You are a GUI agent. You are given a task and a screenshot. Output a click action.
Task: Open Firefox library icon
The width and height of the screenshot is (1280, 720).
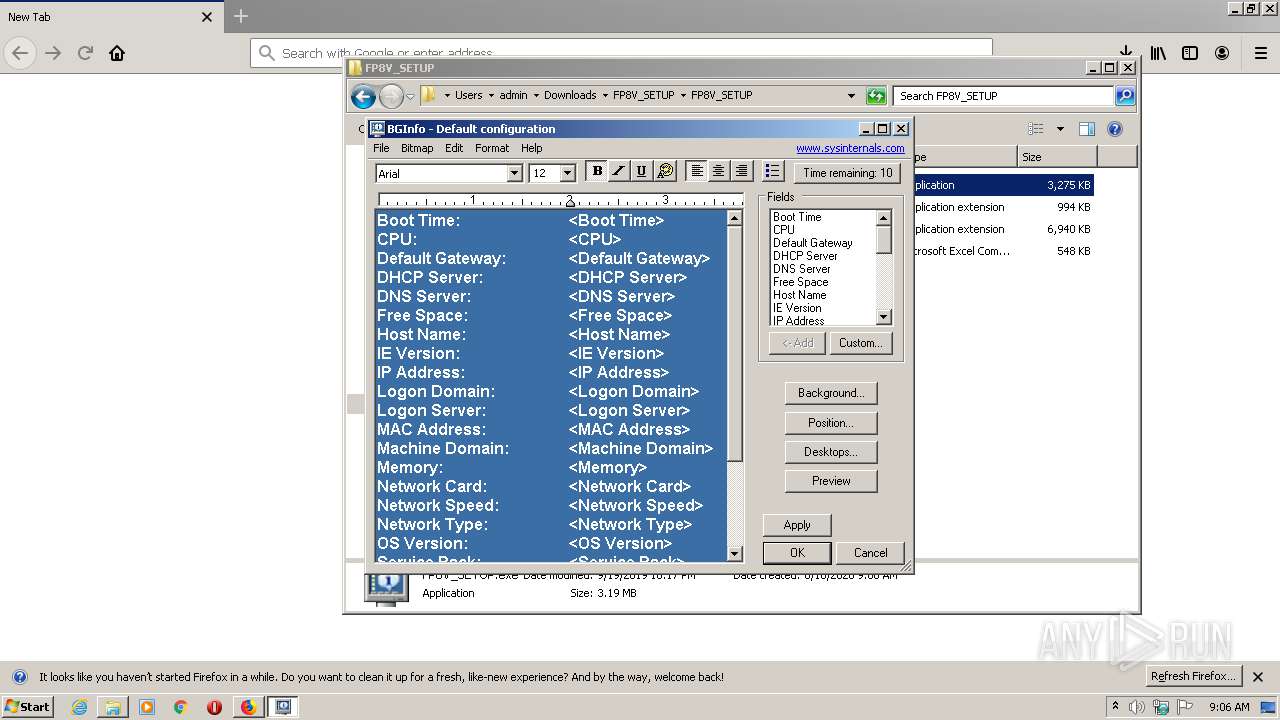(x=1158, y=54)
